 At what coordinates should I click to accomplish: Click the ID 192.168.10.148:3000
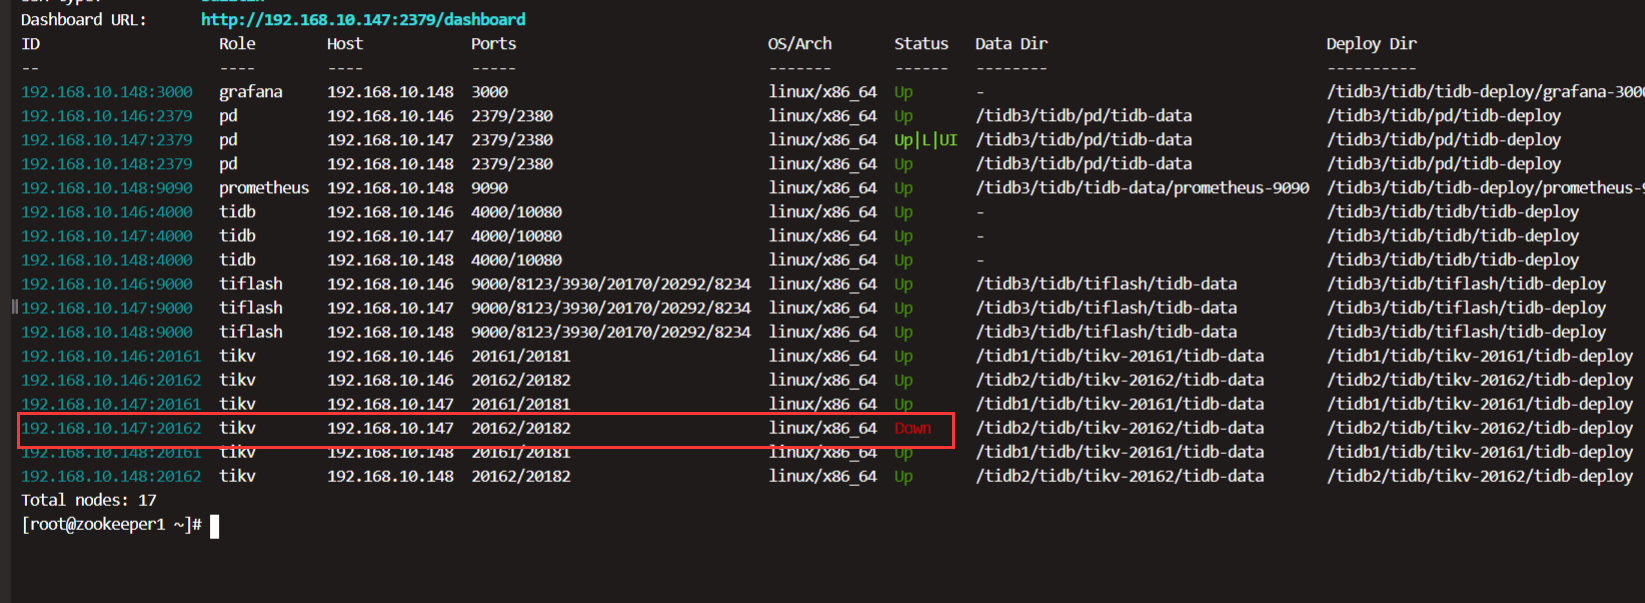107,92
